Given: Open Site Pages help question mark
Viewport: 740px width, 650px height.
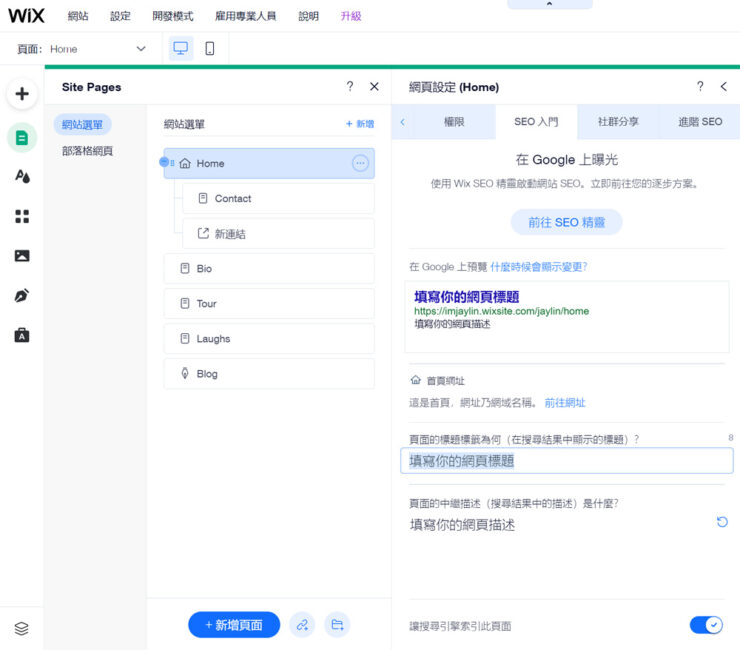Looking at the screenshot, I should pos(350,86).
